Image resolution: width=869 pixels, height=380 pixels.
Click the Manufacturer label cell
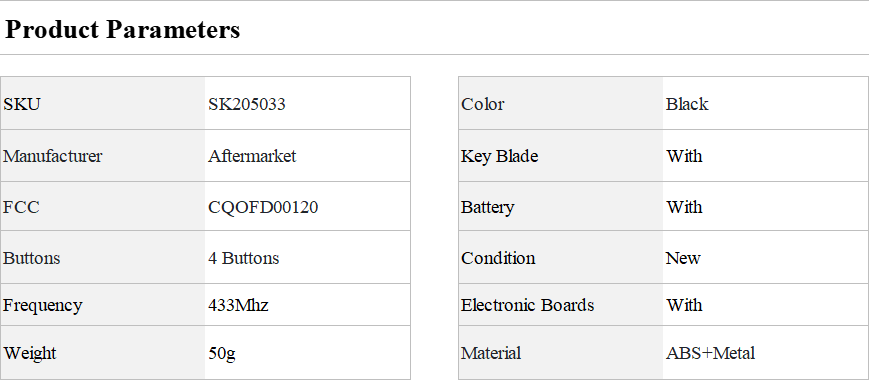click(x=103, y=156)
